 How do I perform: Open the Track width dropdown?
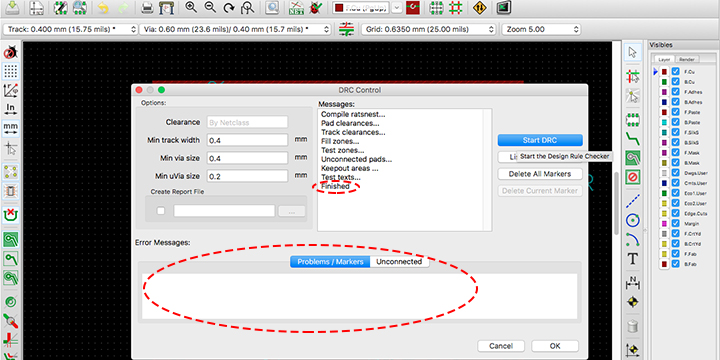(x=70, y=29)
